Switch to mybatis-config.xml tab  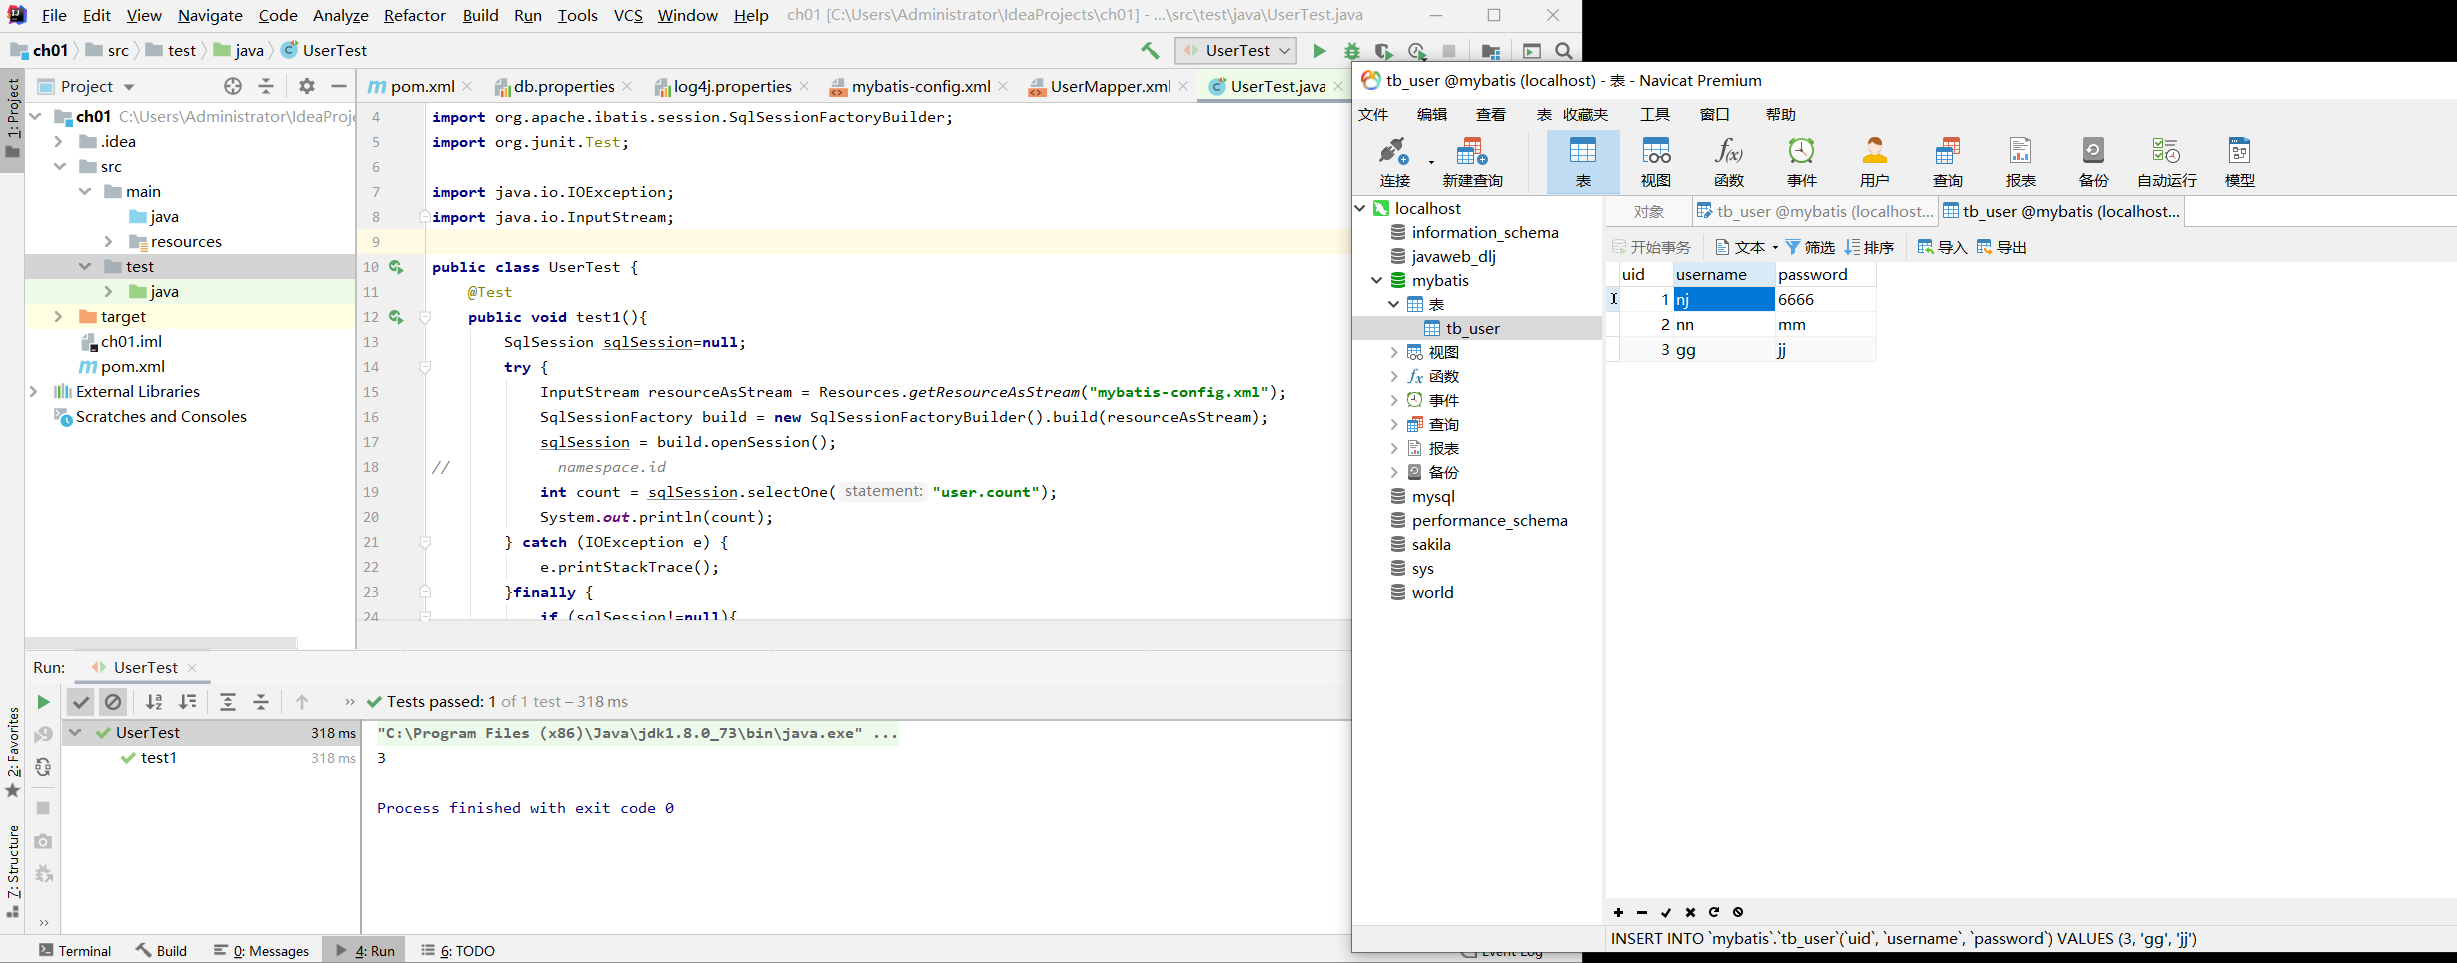(x=920, y=86)
